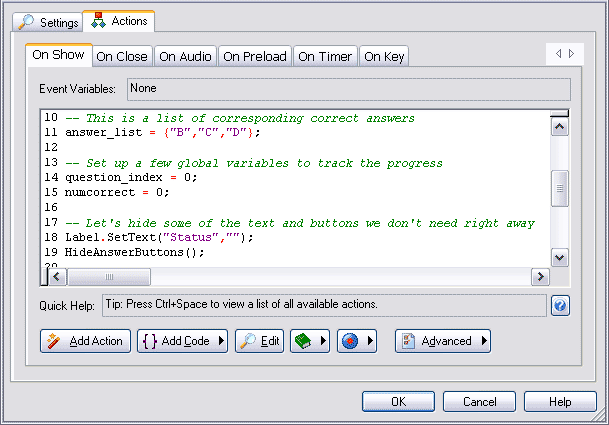Open Quick Help question mark icon
This screenshot has height=425, width=609.
(560, 305)
